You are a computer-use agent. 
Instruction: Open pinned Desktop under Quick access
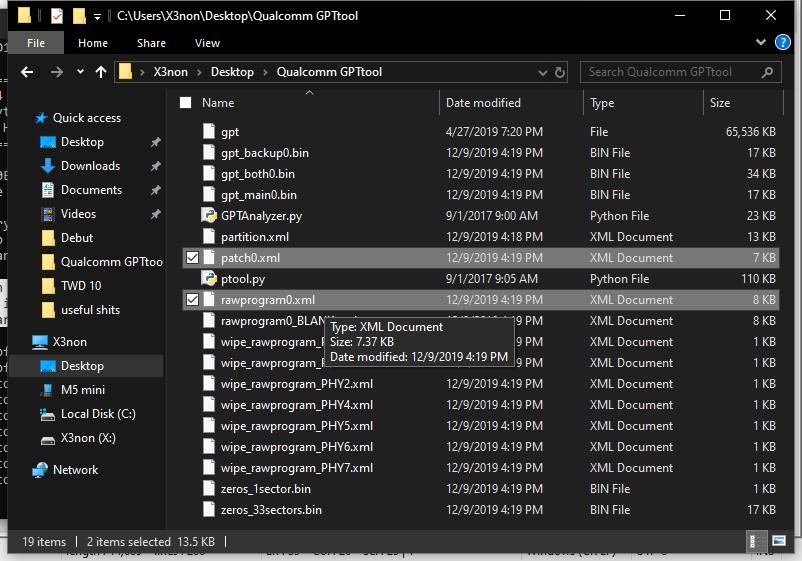tap(82, 142)
